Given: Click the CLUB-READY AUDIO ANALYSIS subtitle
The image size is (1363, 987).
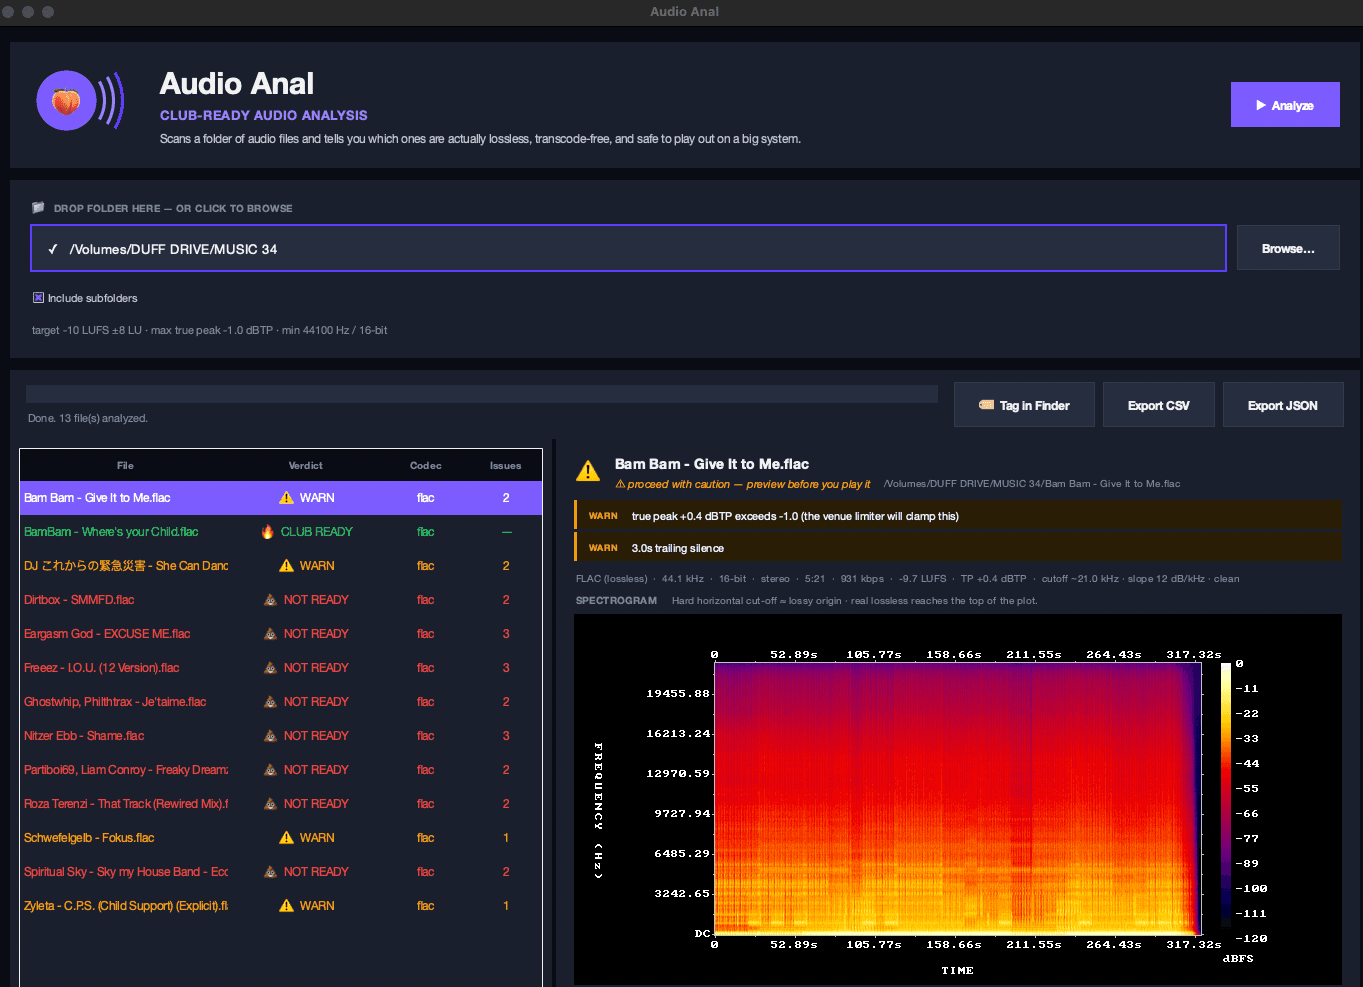Looking at the screenshot, I should point(264,115).
